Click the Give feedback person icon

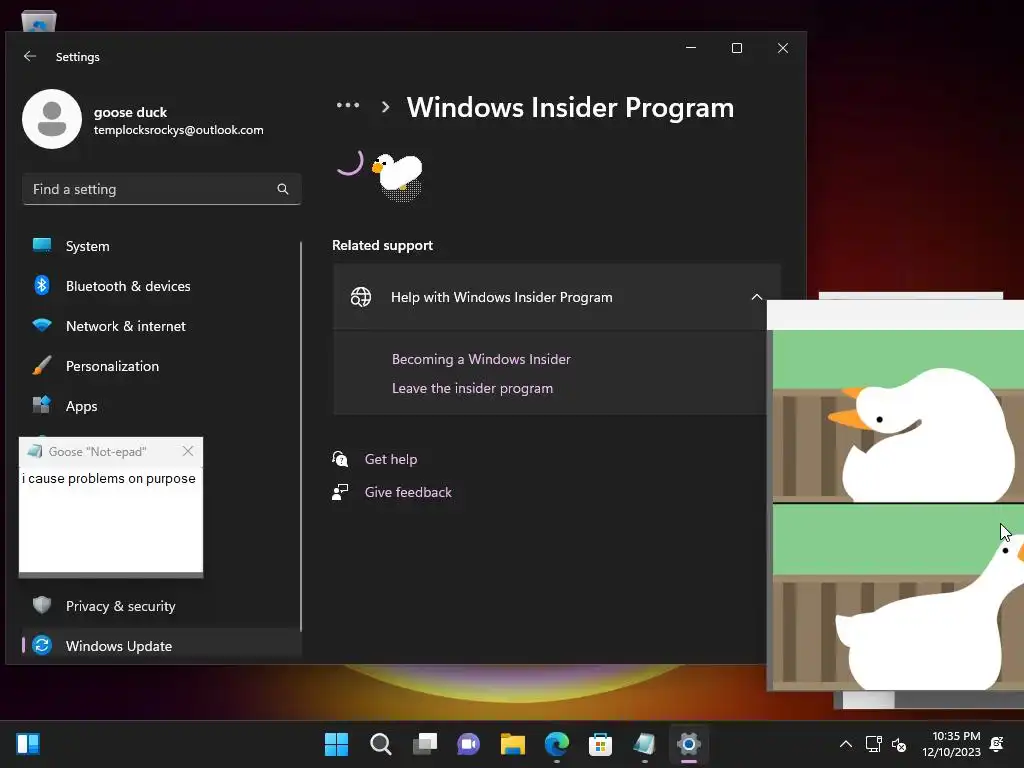coord(340,492)
